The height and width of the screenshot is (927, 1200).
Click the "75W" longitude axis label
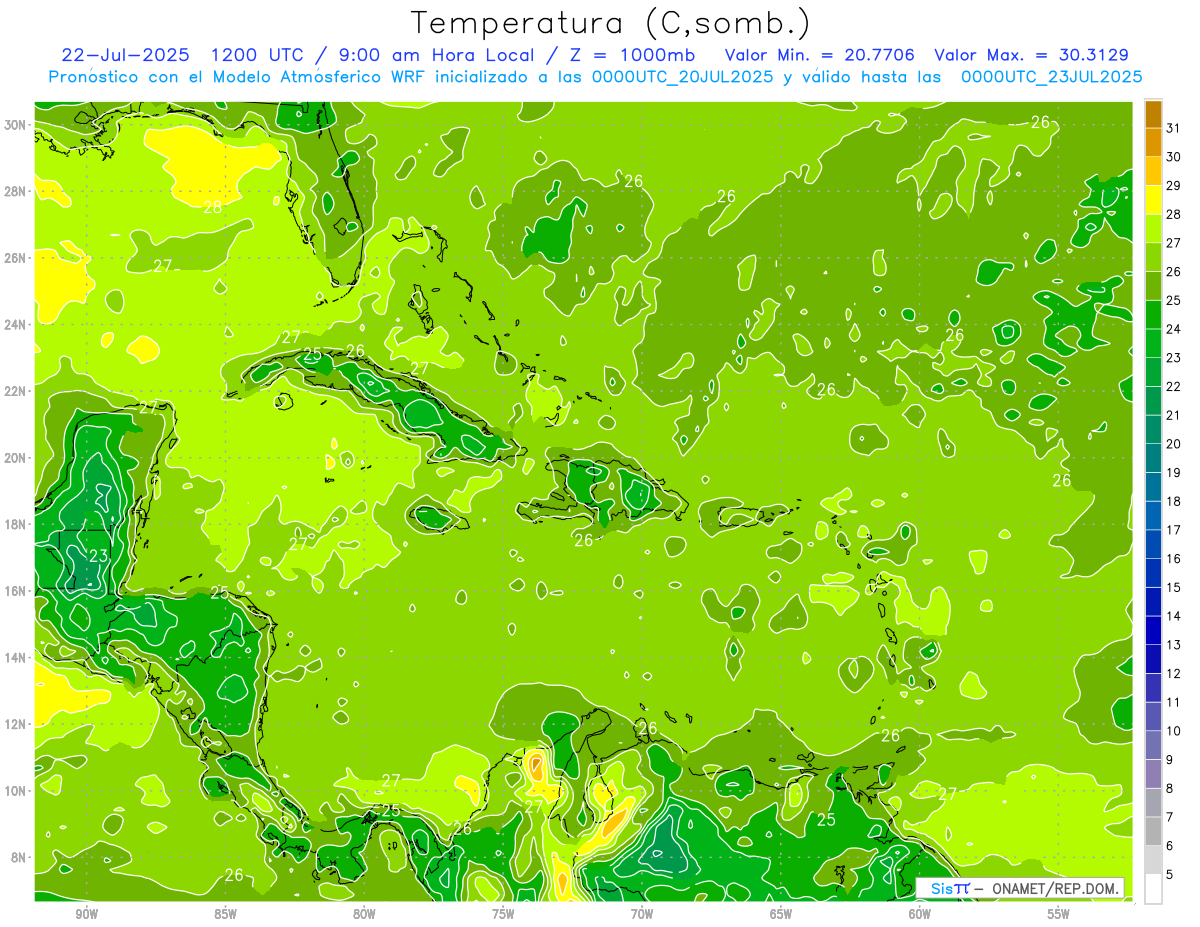[x=503, y=915]
